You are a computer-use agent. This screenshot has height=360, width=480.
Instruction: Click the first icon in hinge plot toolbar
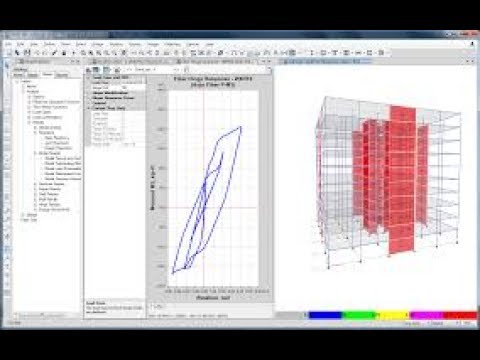[x=89, y=70]
